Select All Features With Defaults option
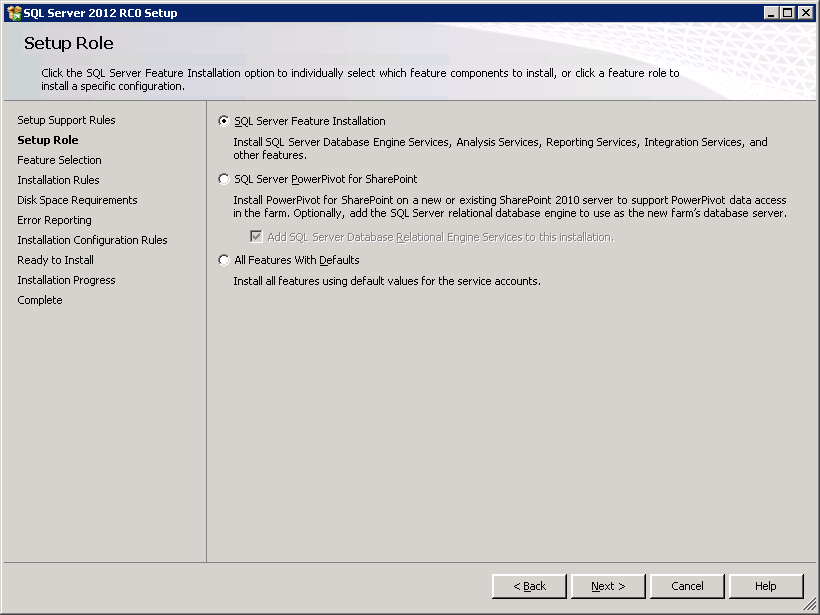The width and height of the screenshot is (820, 615). coord(223,260)
